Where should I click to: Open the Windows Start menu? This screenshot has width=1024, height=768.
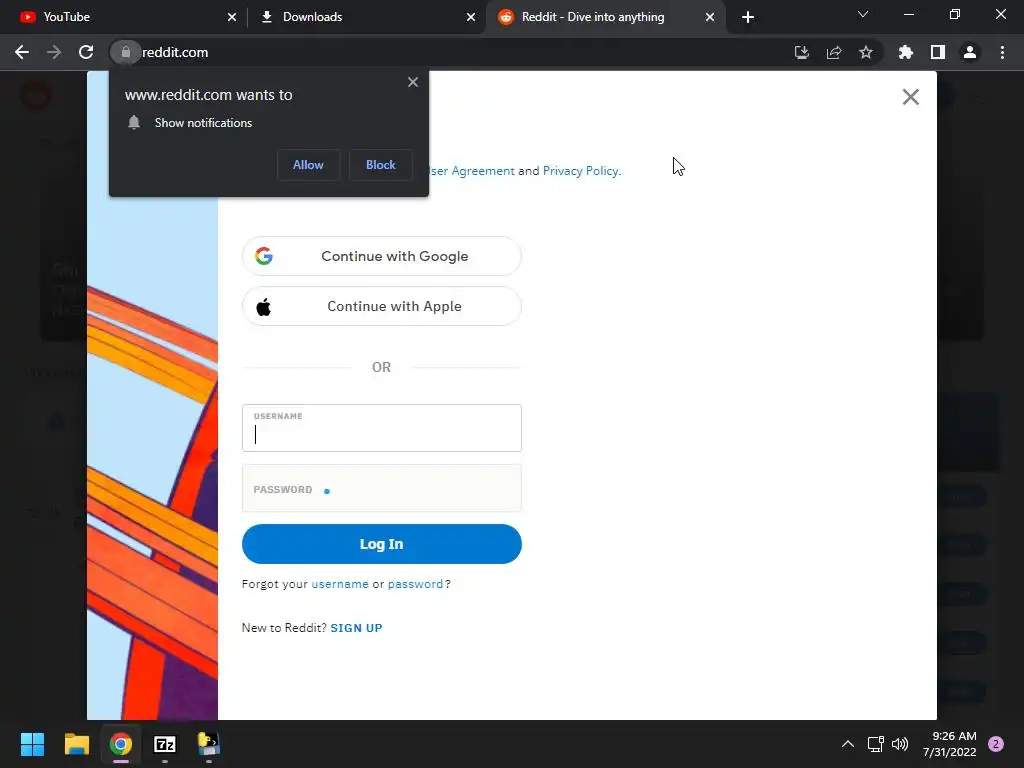tap(32, 744)
